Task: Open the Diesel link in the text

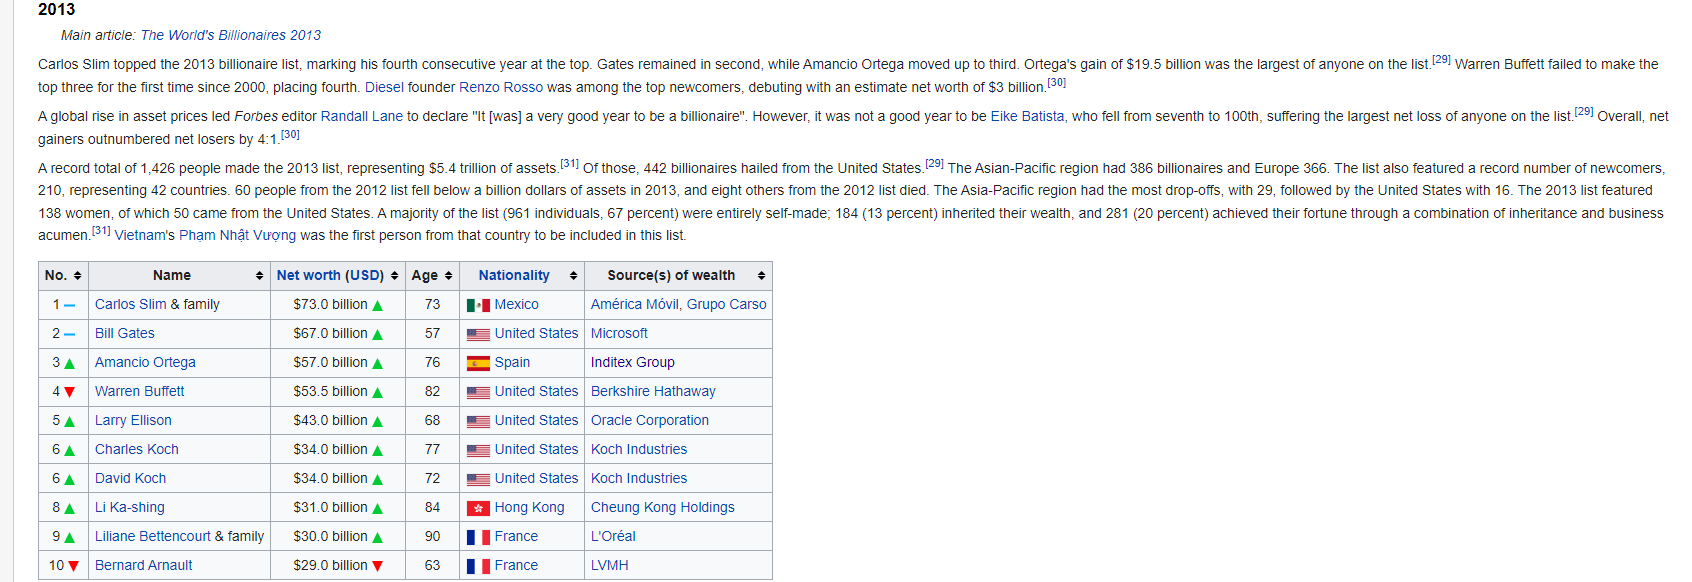Action: pos(384,87)
